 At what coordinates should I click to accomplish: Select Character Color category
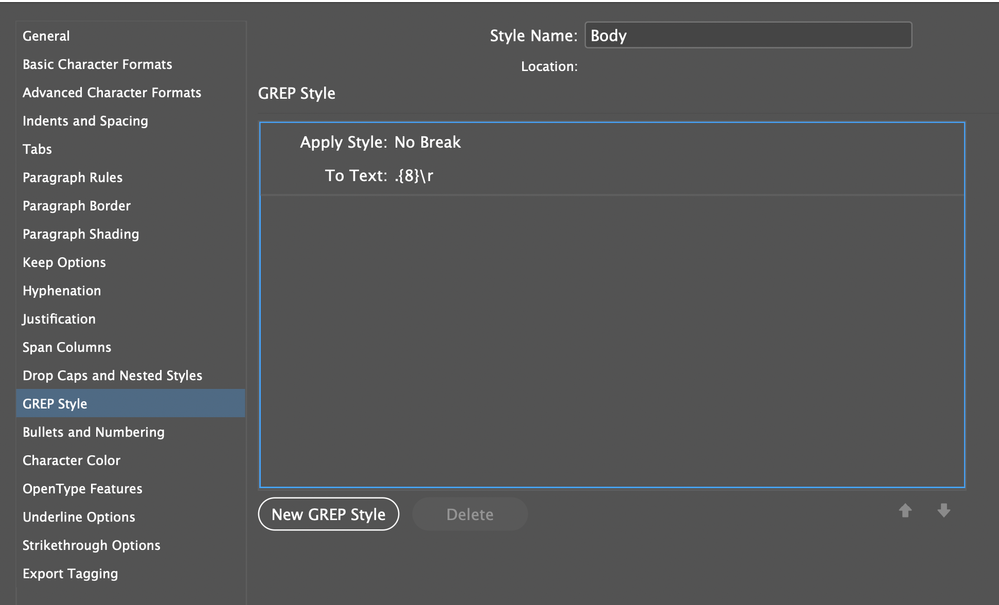pos(131,460)
